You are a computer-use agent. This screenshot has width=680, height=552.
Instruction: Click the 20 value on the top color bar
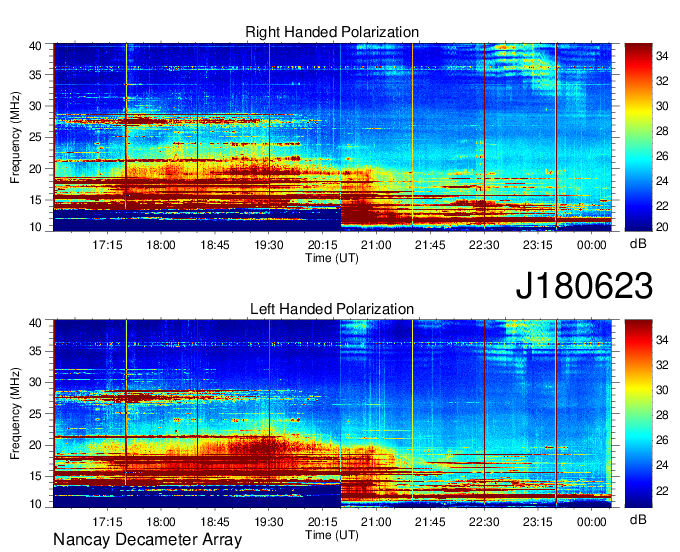coord(662,226)
